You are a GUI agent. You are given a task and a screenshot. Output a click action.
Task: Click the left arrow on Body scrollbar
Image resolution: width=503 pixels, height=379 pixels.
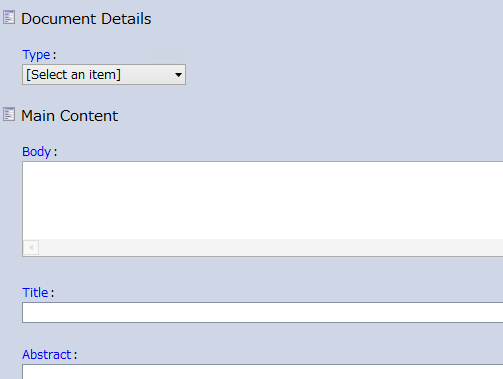[x=31, y=248]
